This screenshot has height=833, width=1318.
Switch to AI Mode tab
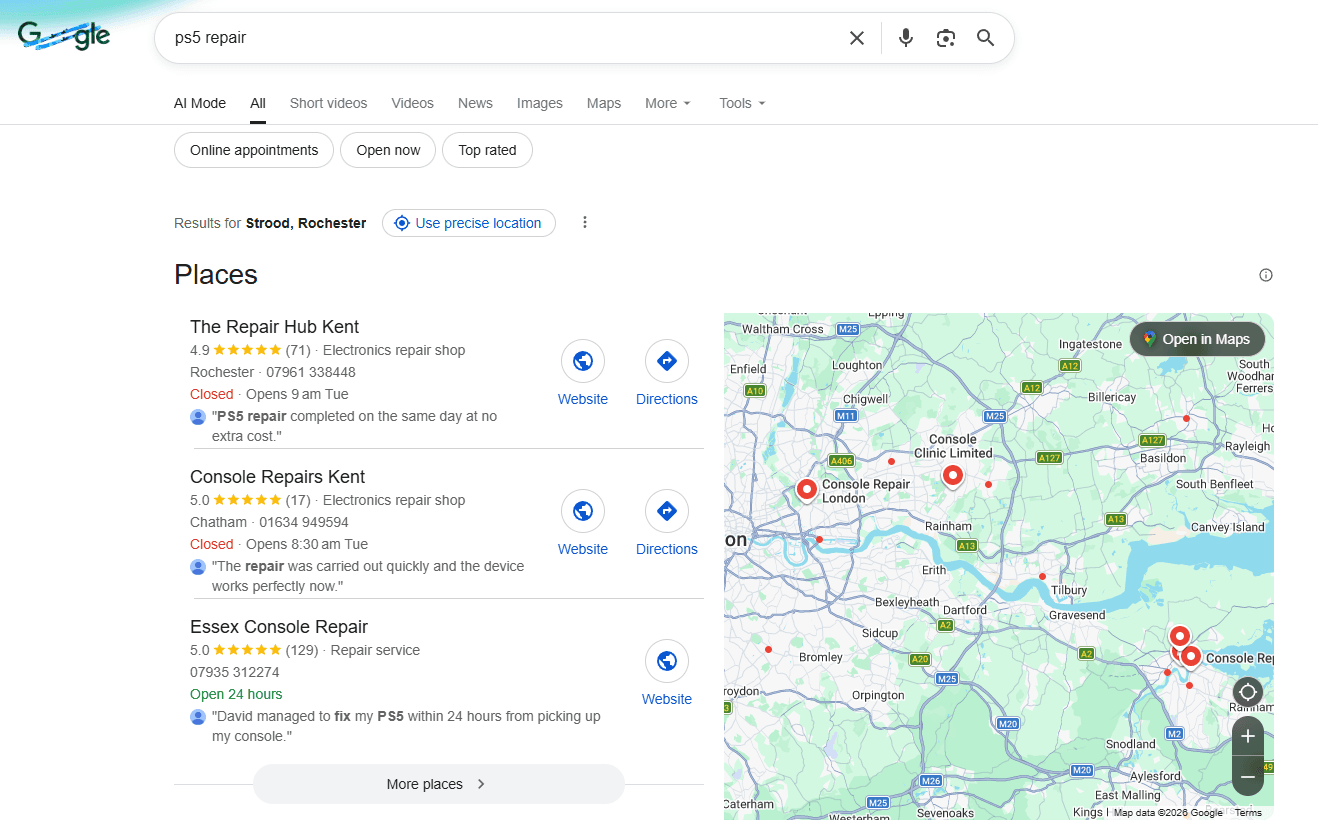(x=200, y=103)
